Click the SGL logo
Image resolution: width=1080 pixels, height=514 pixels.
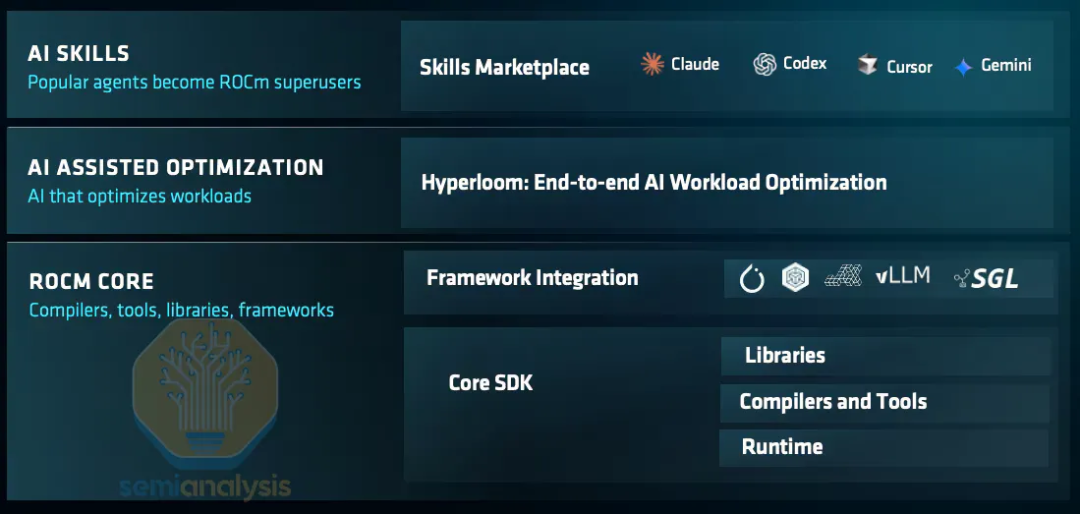coord(986,278)
